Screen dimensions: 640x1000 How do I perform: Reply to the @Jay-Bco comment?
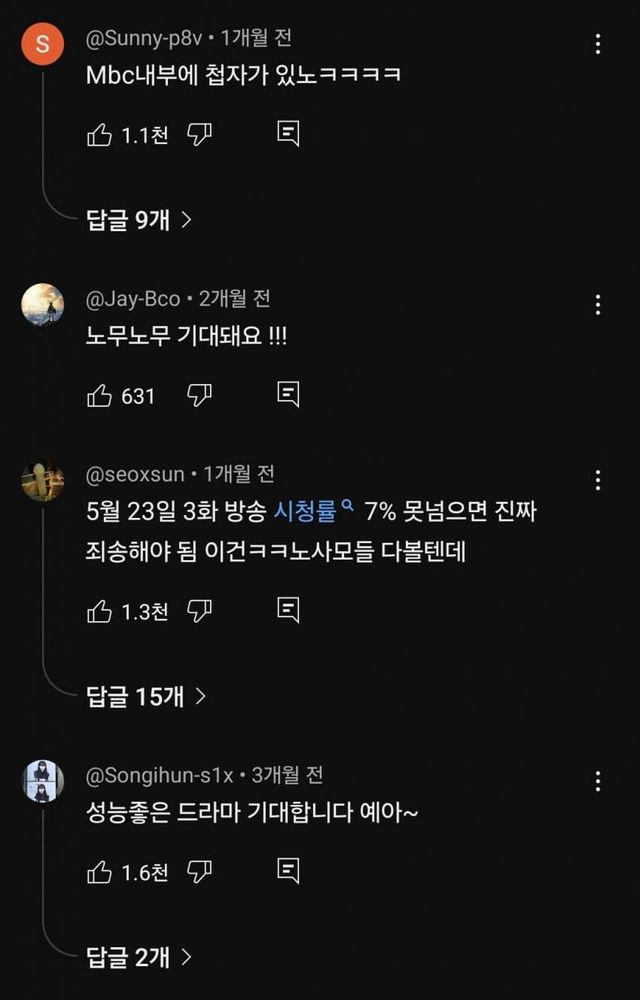pyautogui.click(x=288, y=396)
